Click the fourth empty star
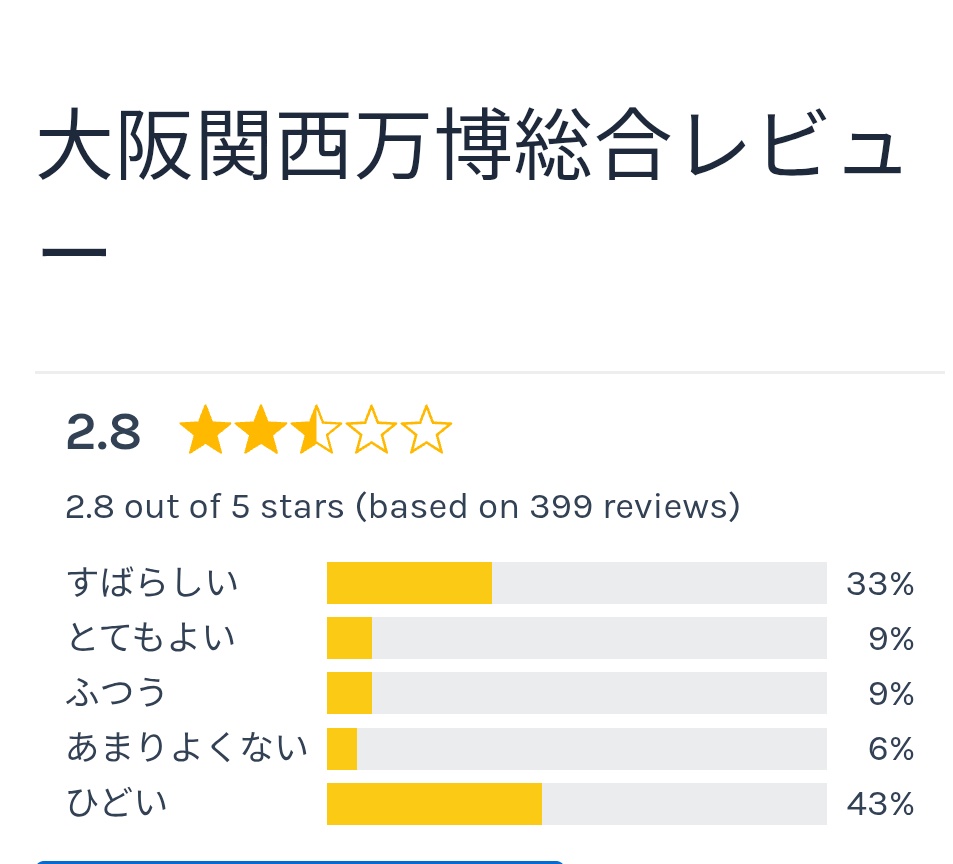953x864 pixels. [372, 431]
